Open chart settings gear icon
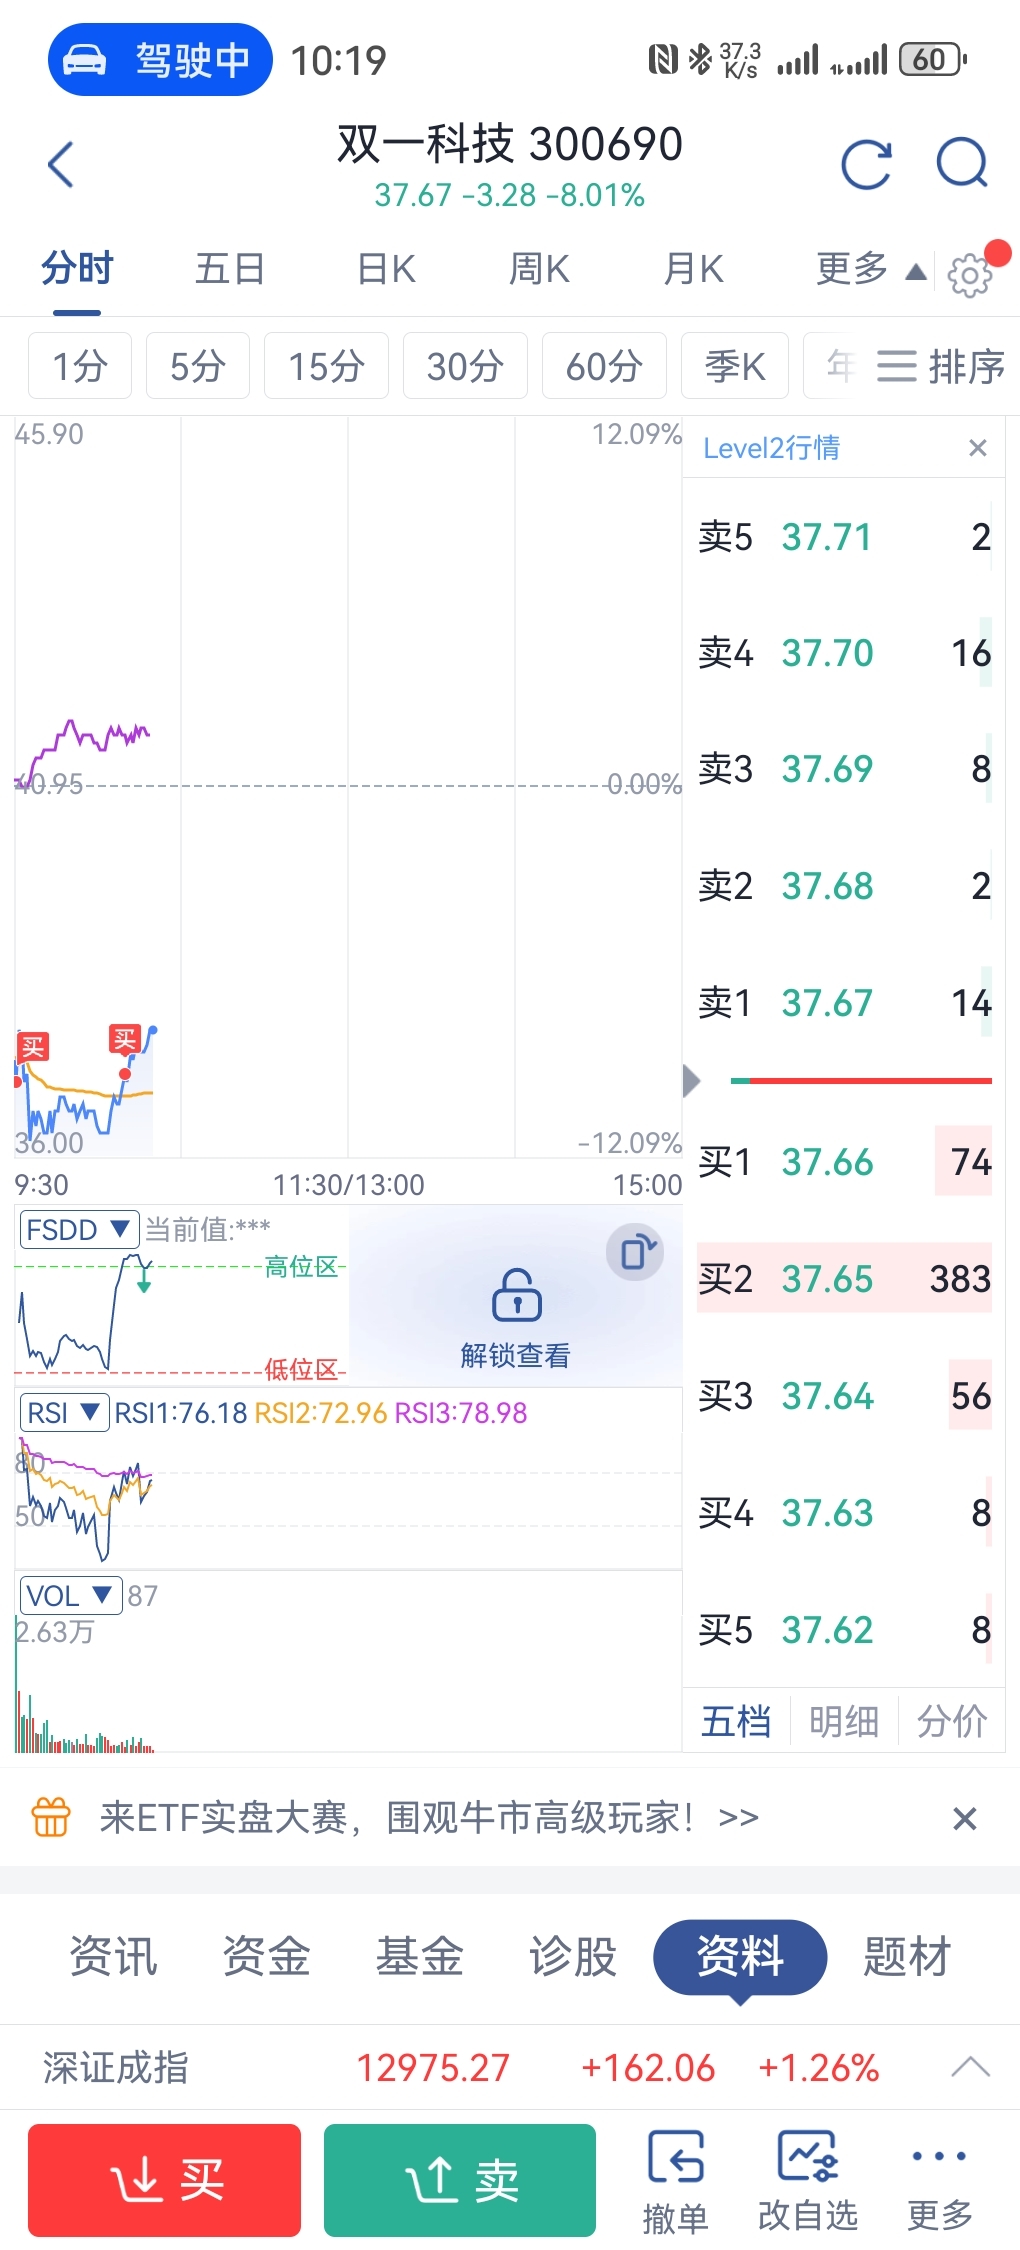Screen dimensions: 1020x2250 969,275
